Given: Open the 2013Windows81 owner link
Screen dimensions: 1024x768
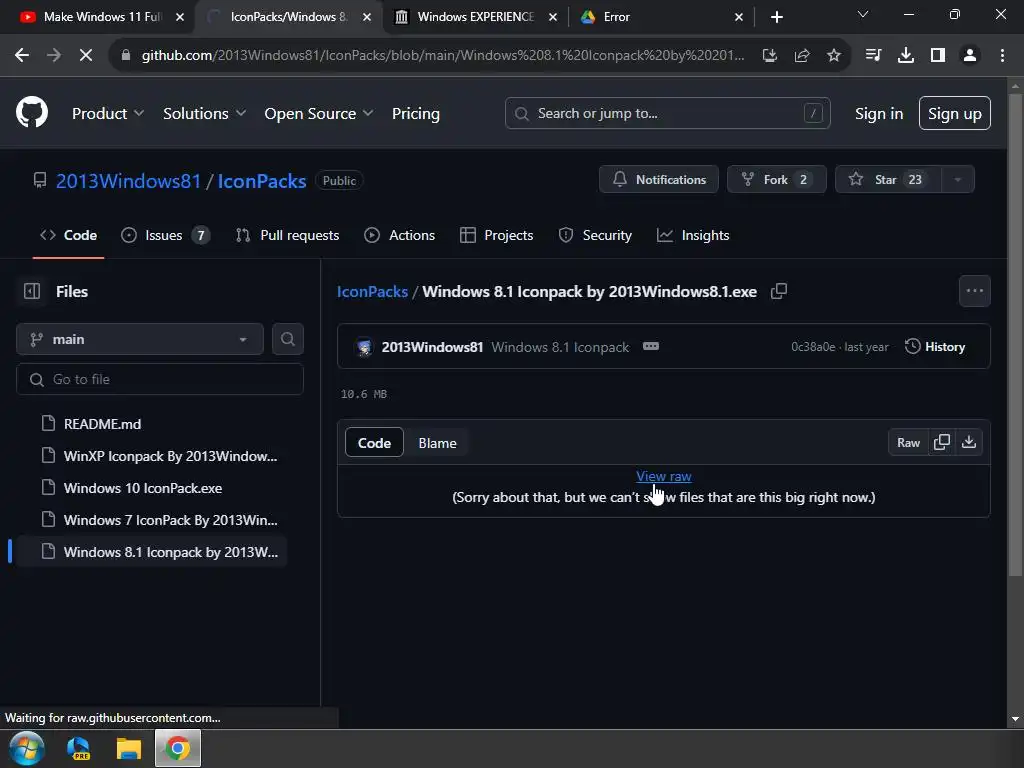Looking at the screenshot, I should 129,180.
